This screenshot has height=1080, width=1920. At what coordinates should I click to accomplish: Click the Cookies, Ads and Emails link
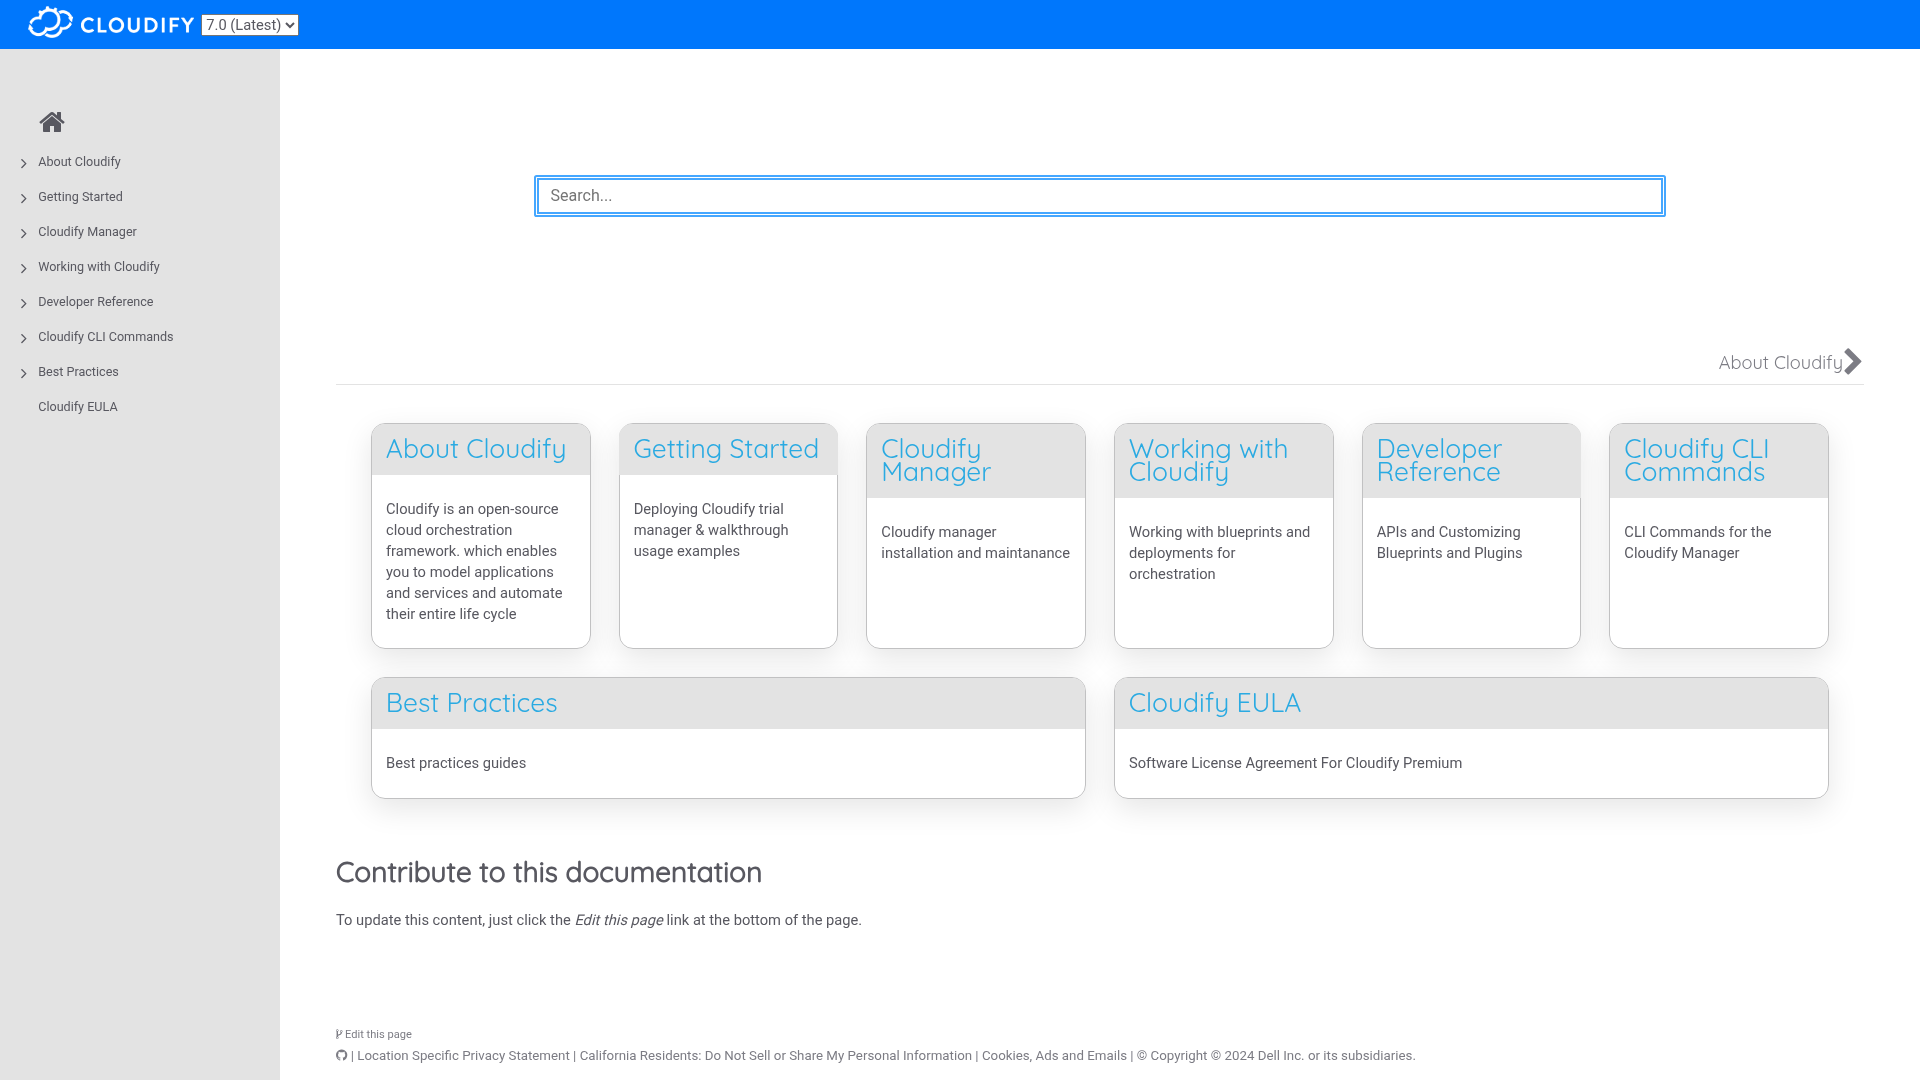point(1053,1055)
